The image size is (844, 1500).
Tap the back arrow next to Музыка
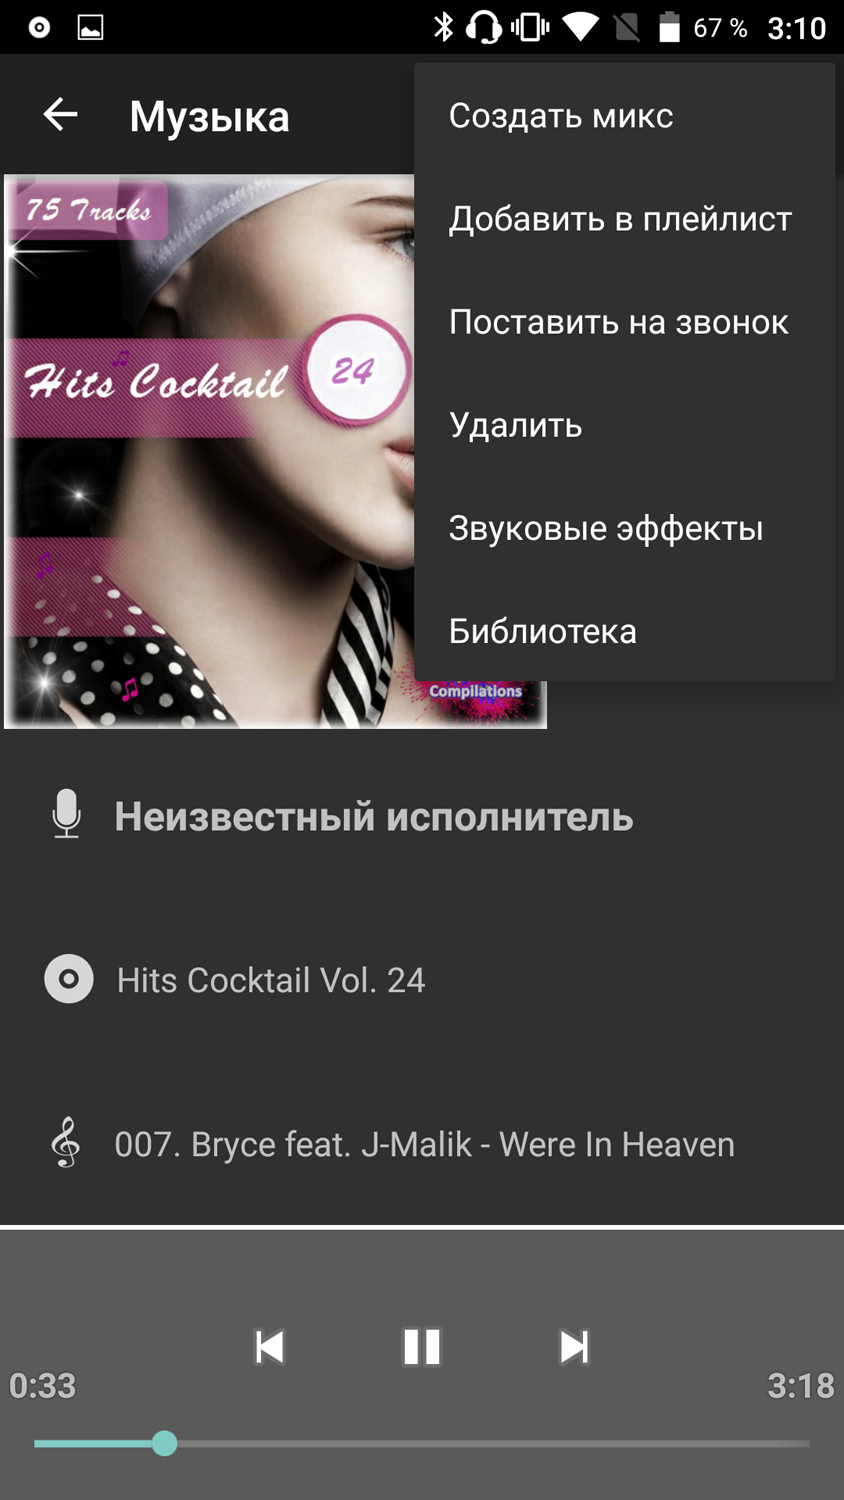(60, 115)
